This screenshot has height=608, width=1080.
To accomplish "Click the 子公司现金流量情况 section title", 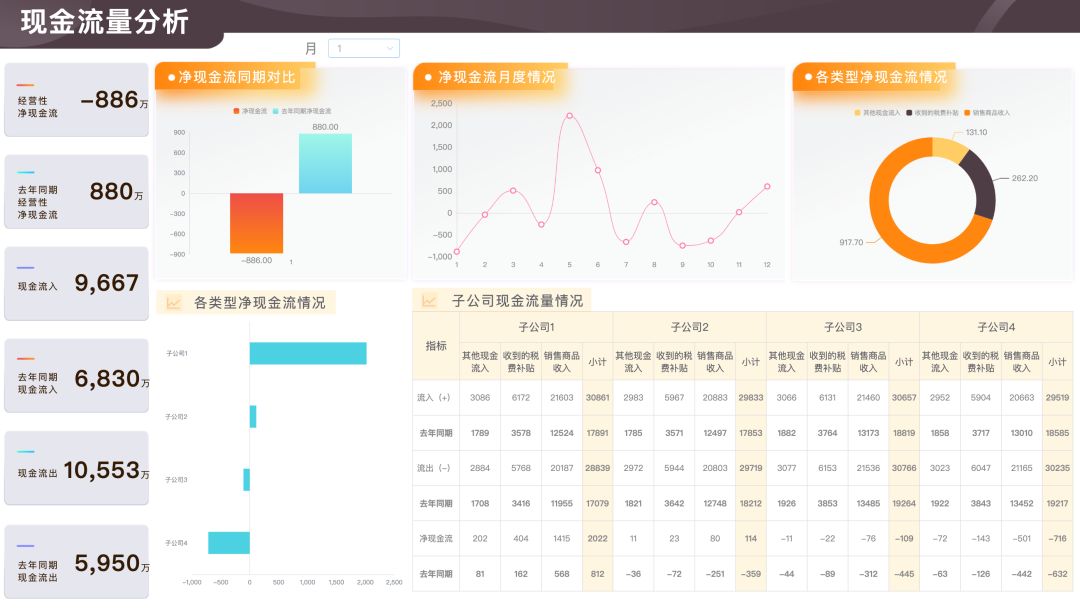I will 517,301.
